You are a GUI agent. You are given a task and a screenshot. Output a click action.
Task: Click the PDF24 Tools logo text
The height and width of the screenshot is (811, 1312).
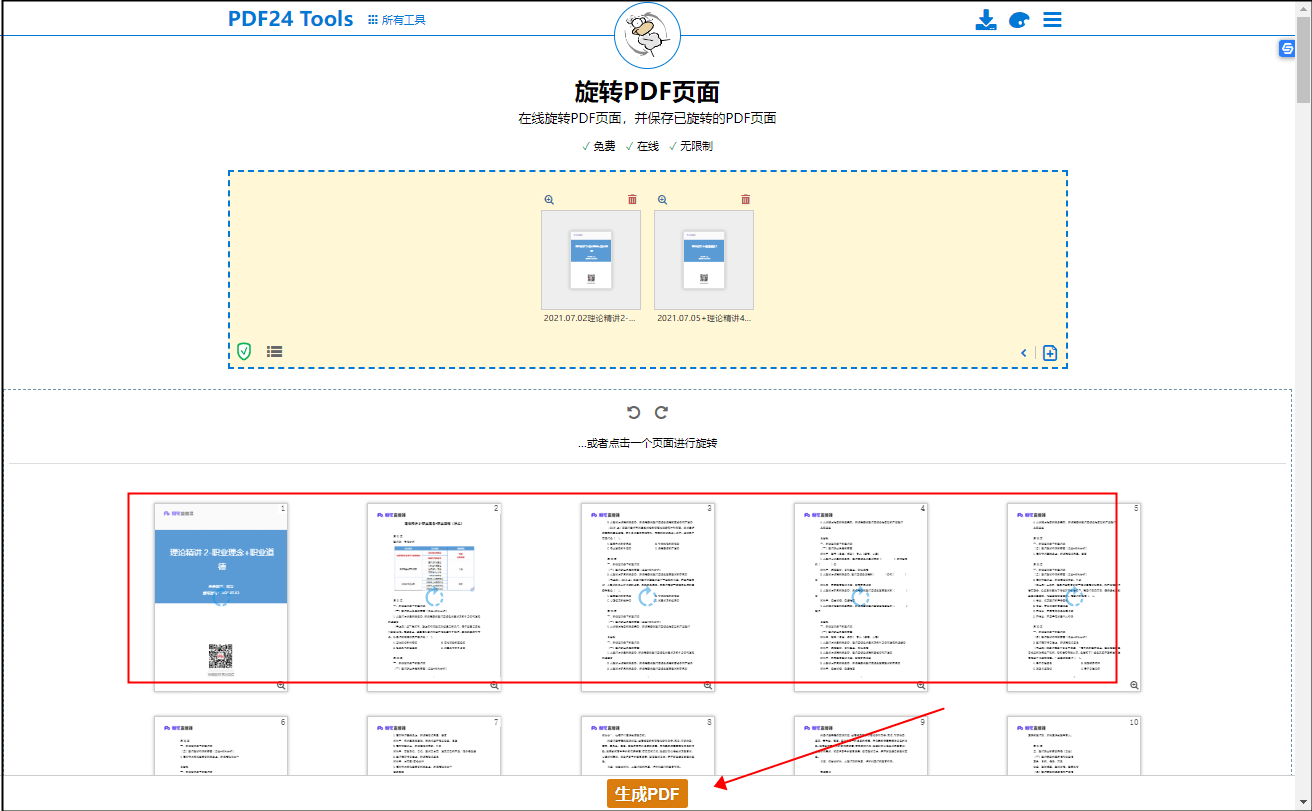291,19
